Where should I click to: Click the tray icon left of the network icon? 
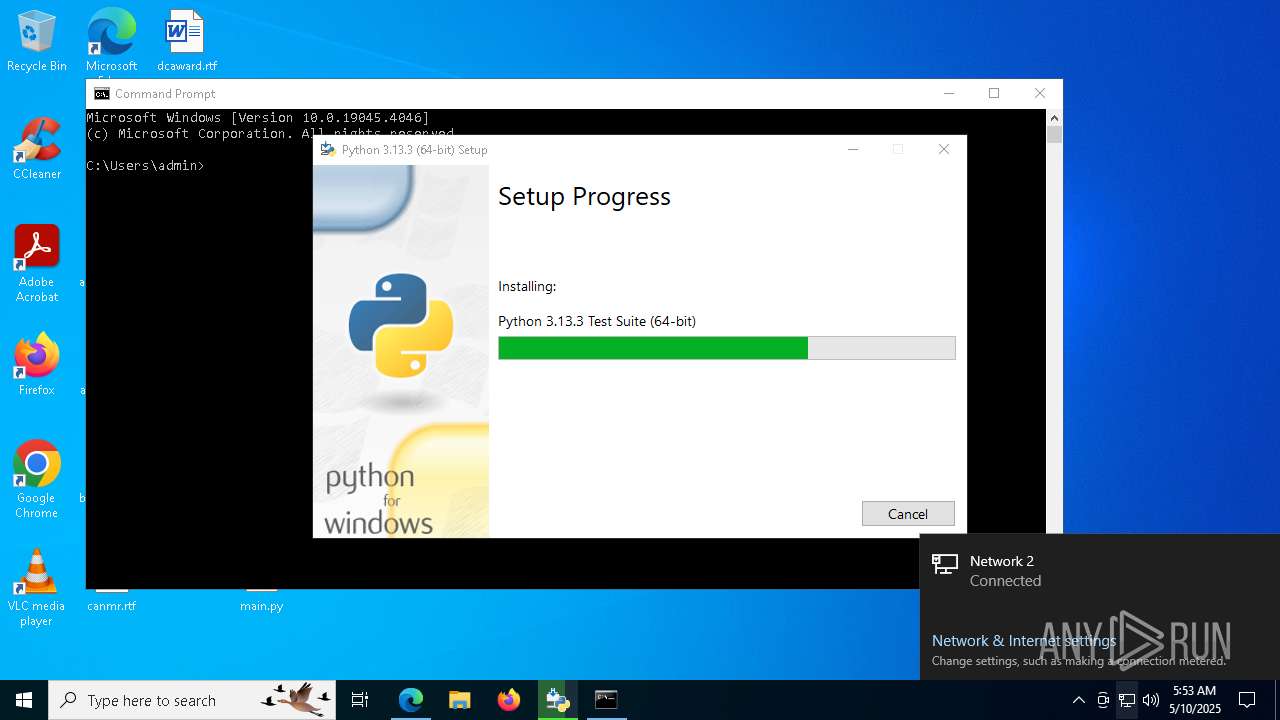1103,700
